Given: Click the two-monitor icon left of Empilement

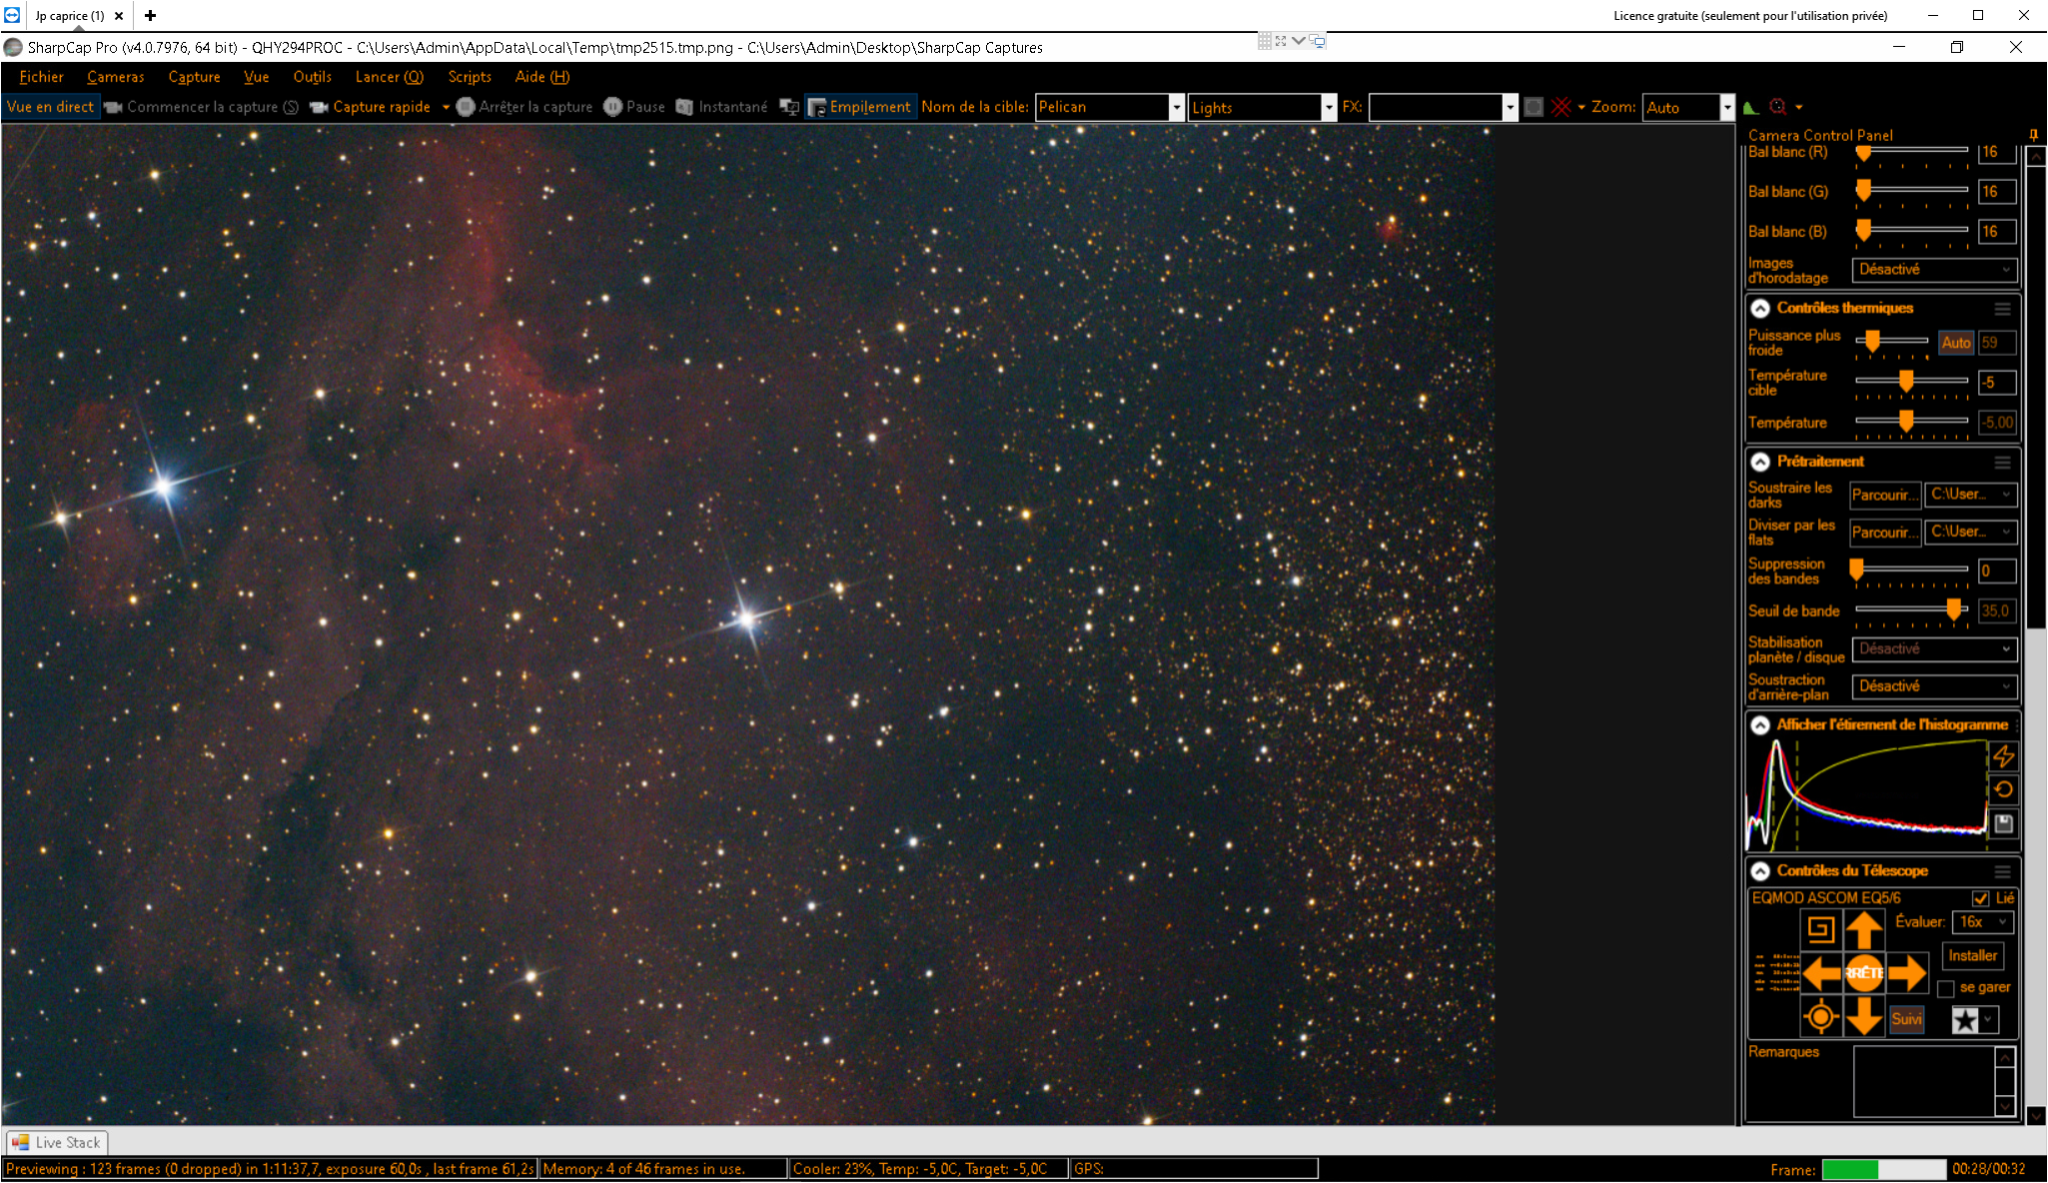Looking at the screenshot, I should click(789, 107).
